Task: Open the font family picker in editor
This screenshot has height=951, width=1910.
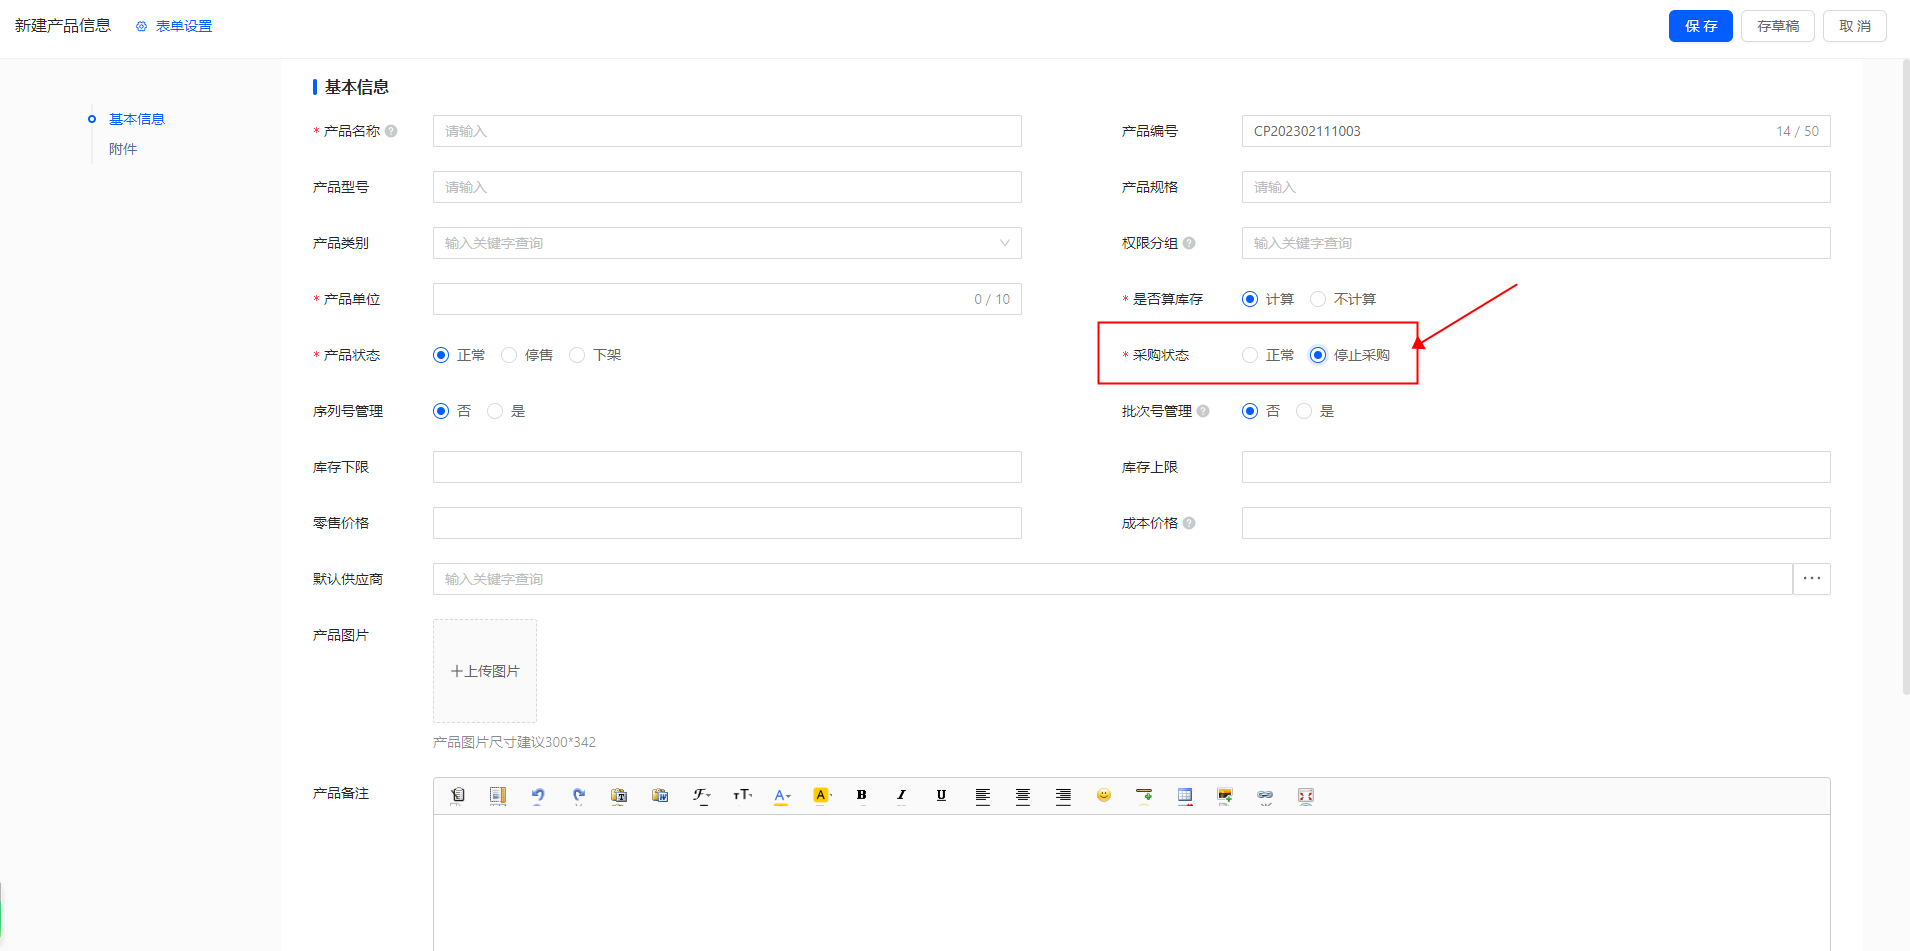Action: [701, 796]
